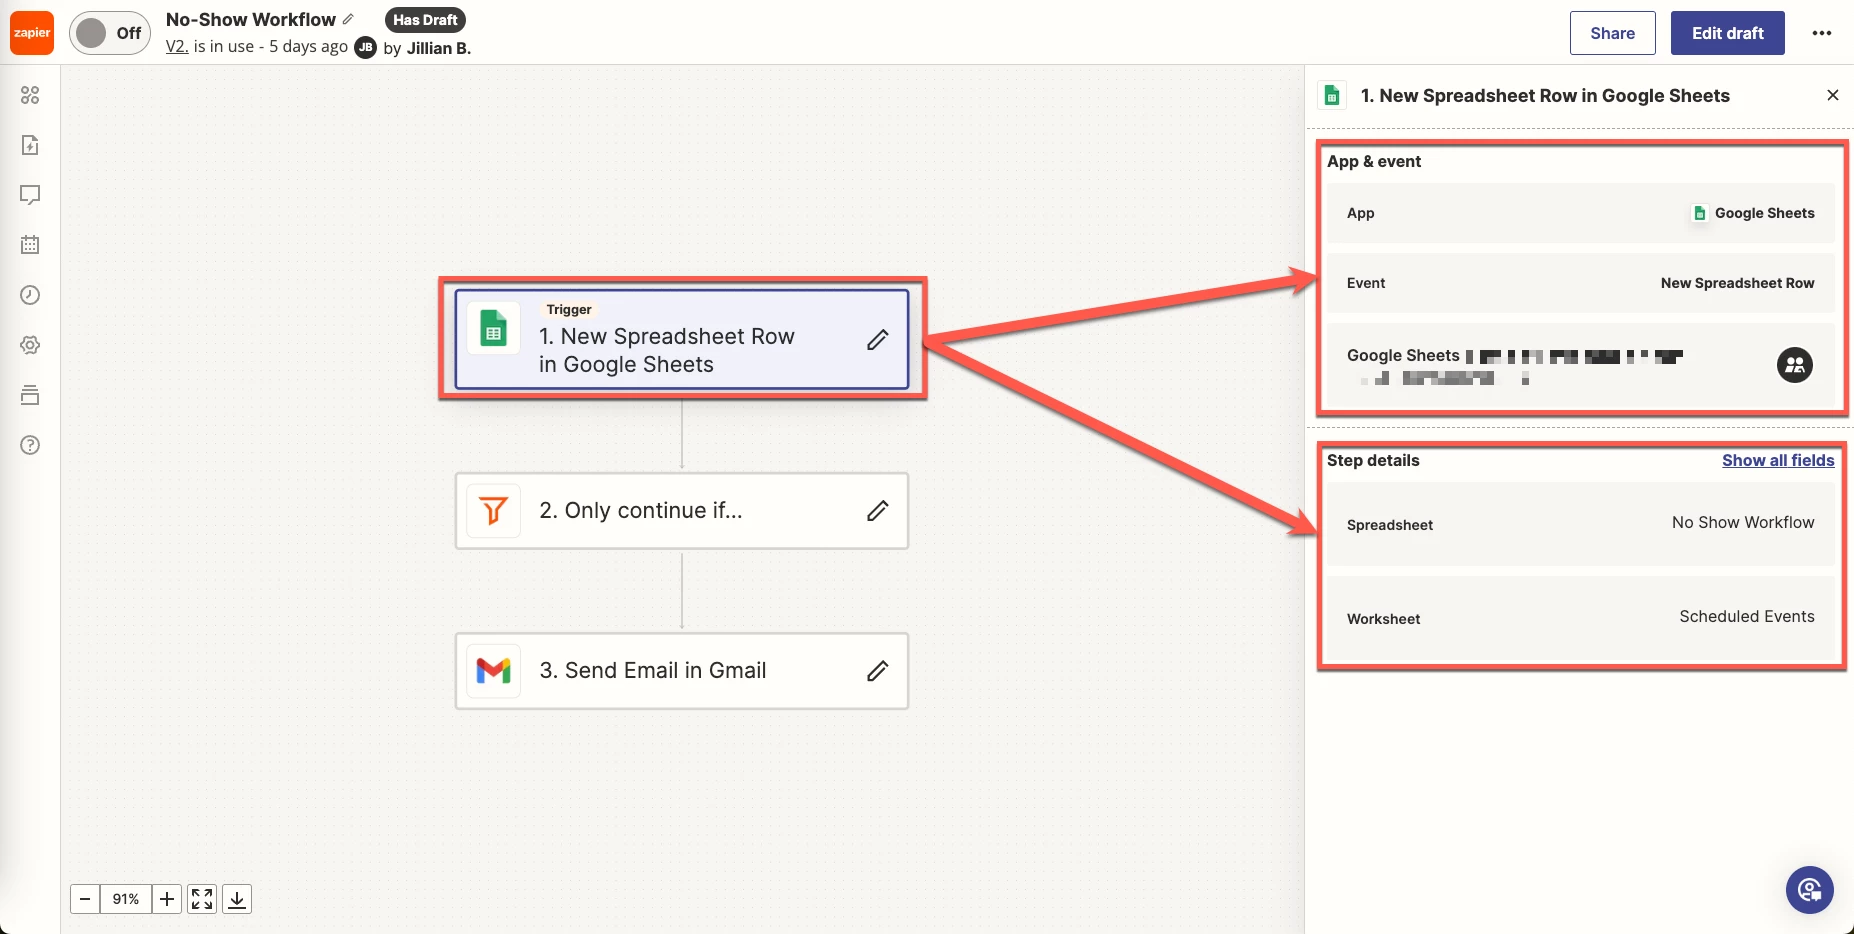Open the comments sidebar icon
The width and height of the screenshot is (1854, 934).
tap(30, 195)
